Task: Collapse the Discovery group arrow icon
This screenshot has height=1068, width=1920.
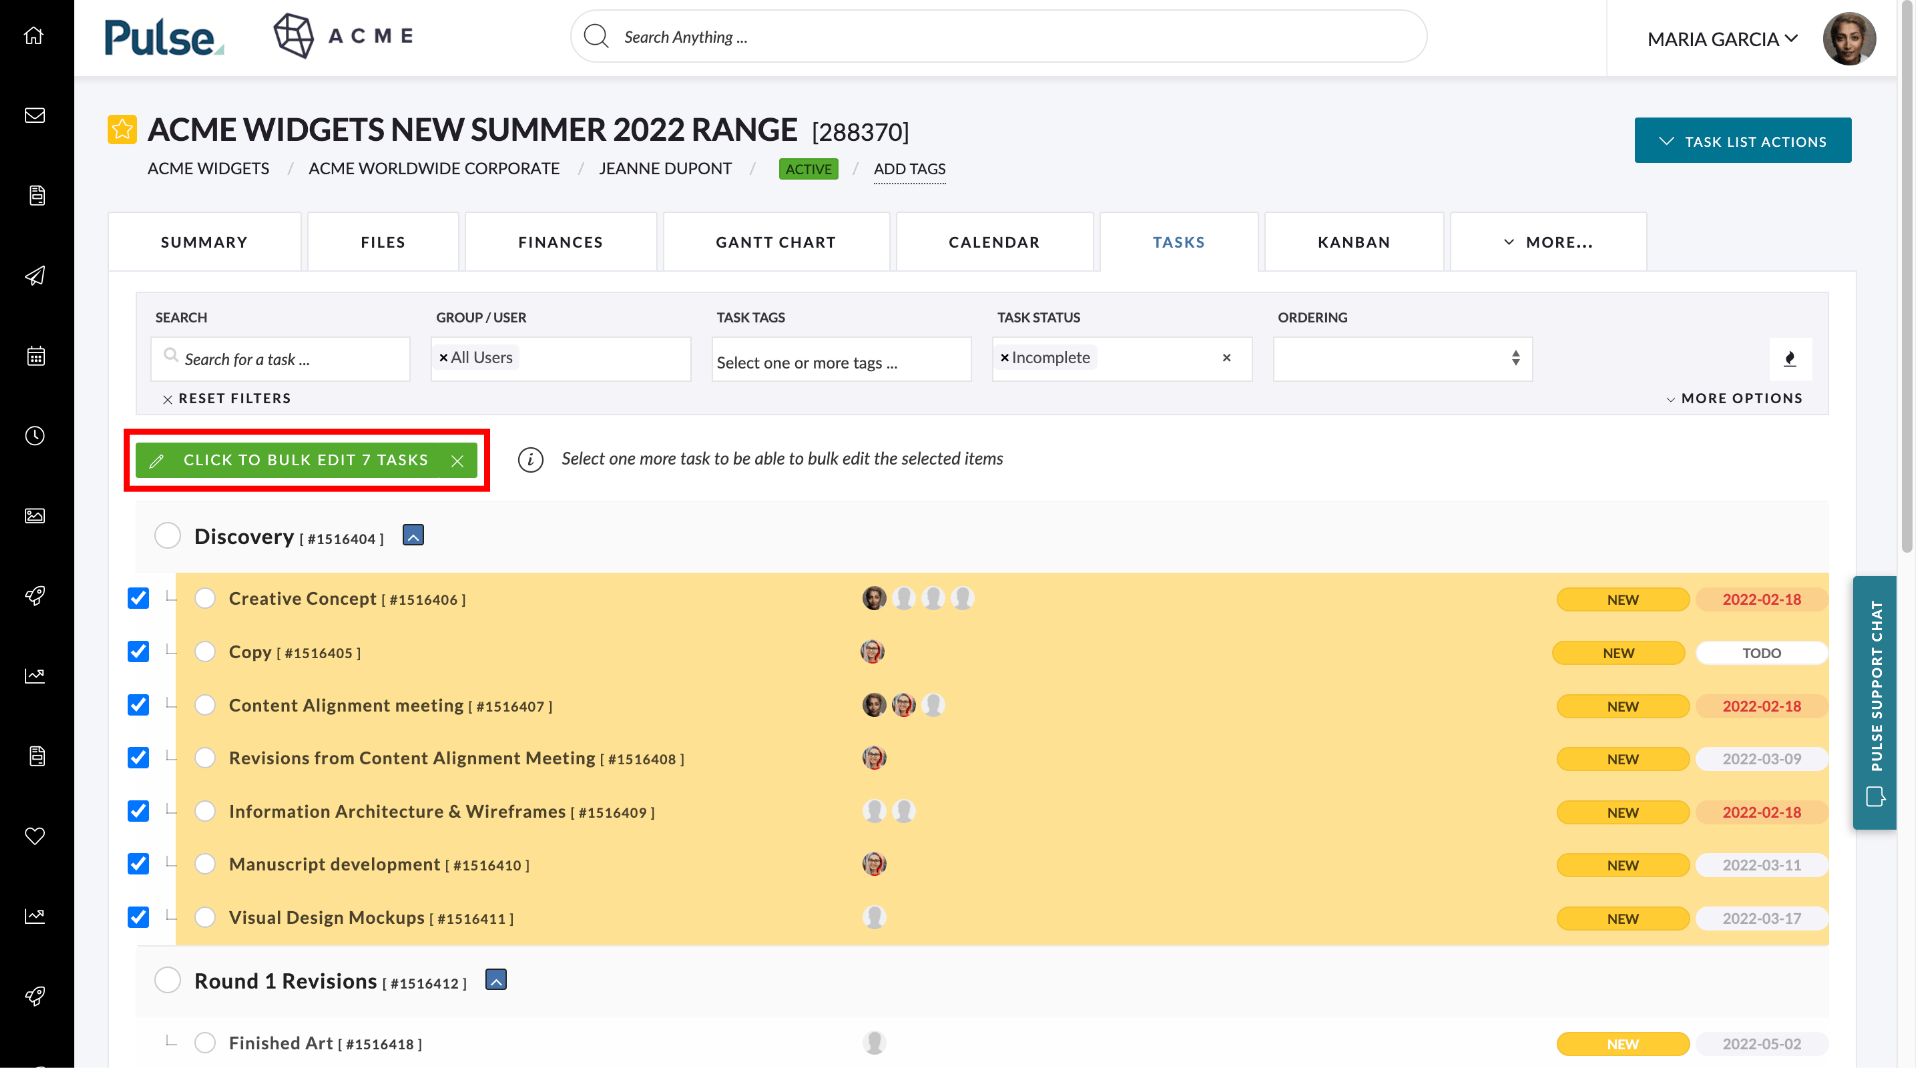Action: (x=413, y=535)
